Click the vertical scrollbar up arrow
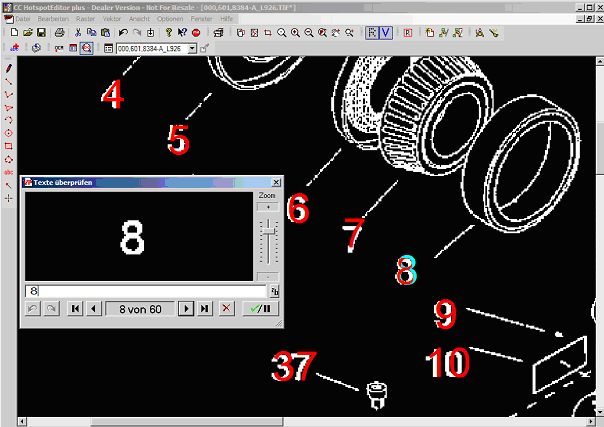This screenshot has height=427, width=604. click(x=600, y=61)
